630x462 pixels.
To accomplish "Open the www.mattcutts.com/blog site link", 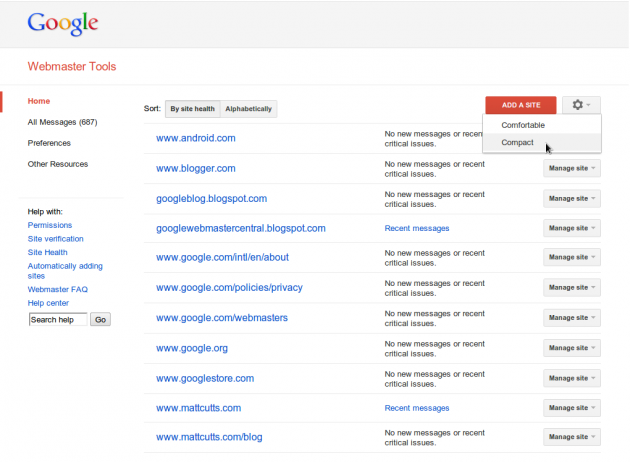I will tap(209, 437).
